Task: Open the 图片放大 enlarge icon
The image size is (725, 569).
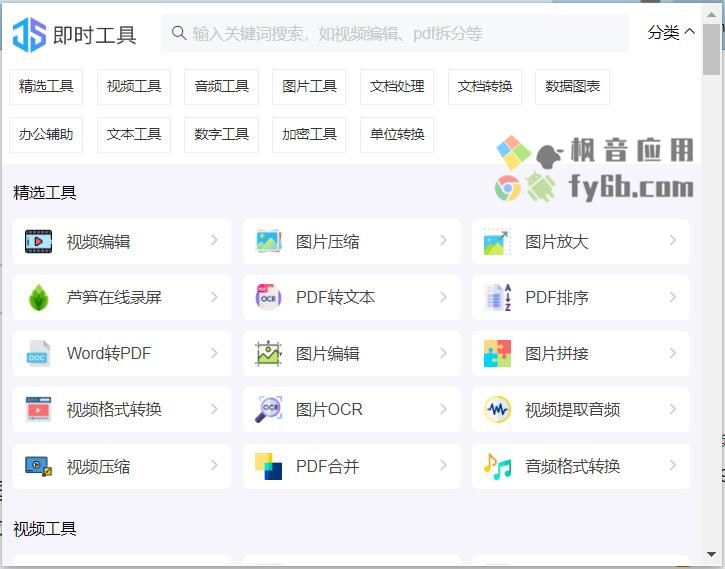Action: point(497,241)
